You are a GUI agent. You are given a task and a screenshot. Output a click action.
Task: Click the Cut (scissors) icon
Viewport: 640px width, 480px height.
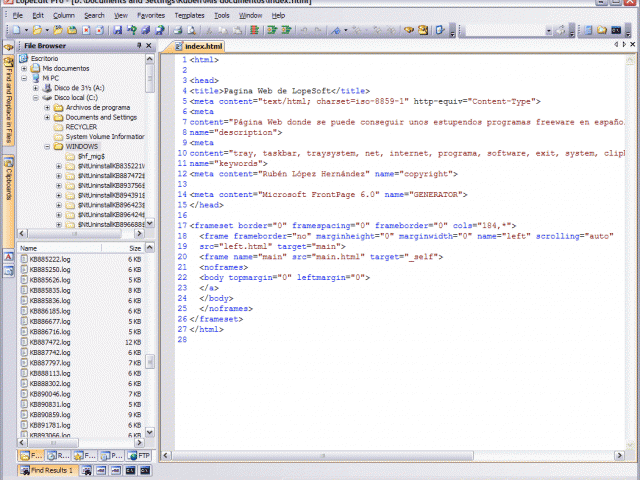(209, 30)
